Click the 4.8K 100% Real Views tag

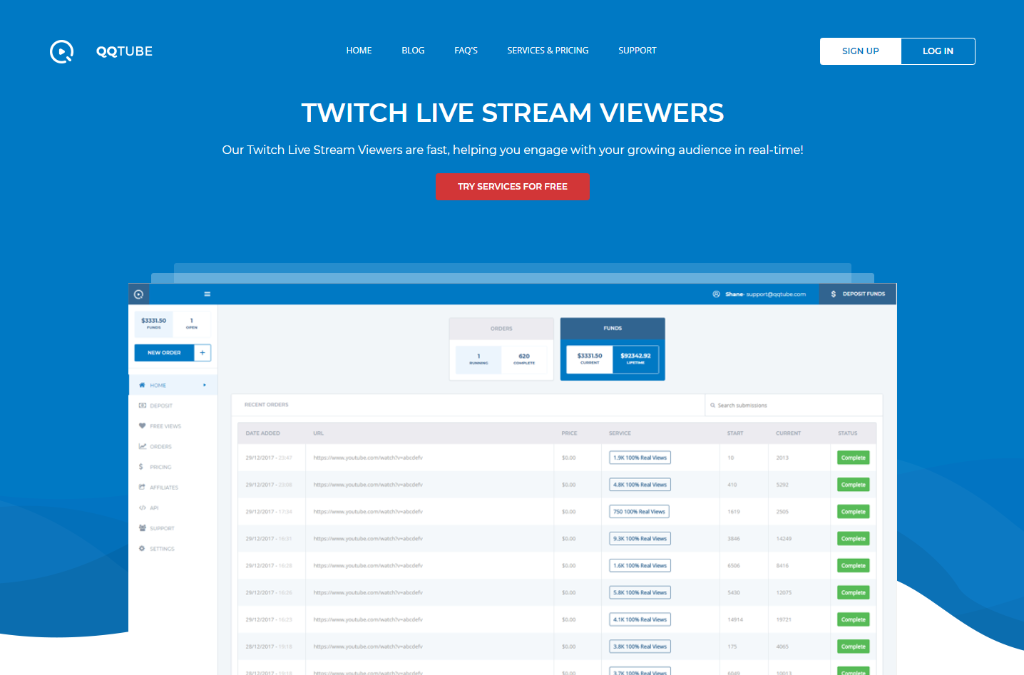pyautogui.click(x=640, y=485)
